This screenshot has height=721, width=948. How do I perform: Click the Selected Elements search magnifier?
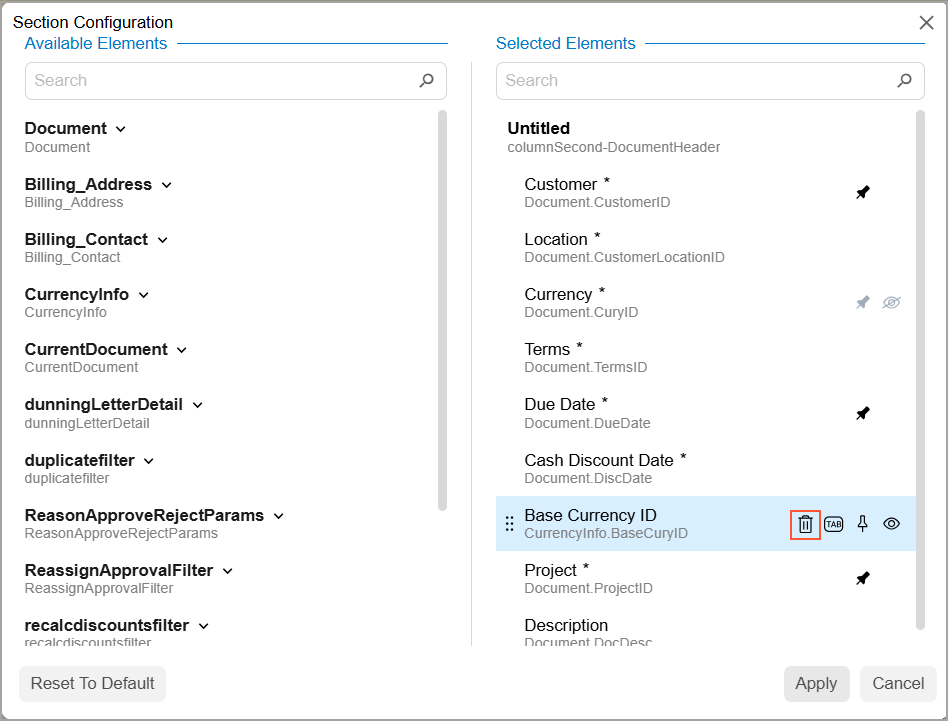(904, 81)
